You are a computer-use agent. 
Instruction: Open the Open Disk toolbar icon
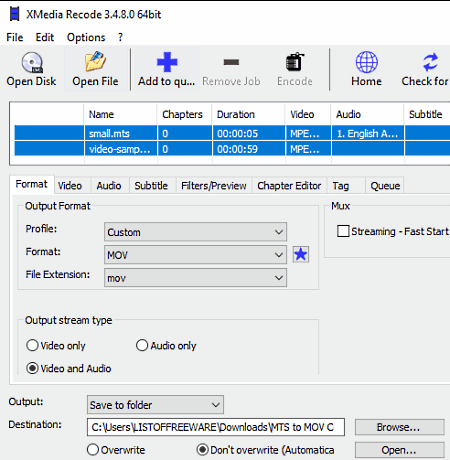32,62
